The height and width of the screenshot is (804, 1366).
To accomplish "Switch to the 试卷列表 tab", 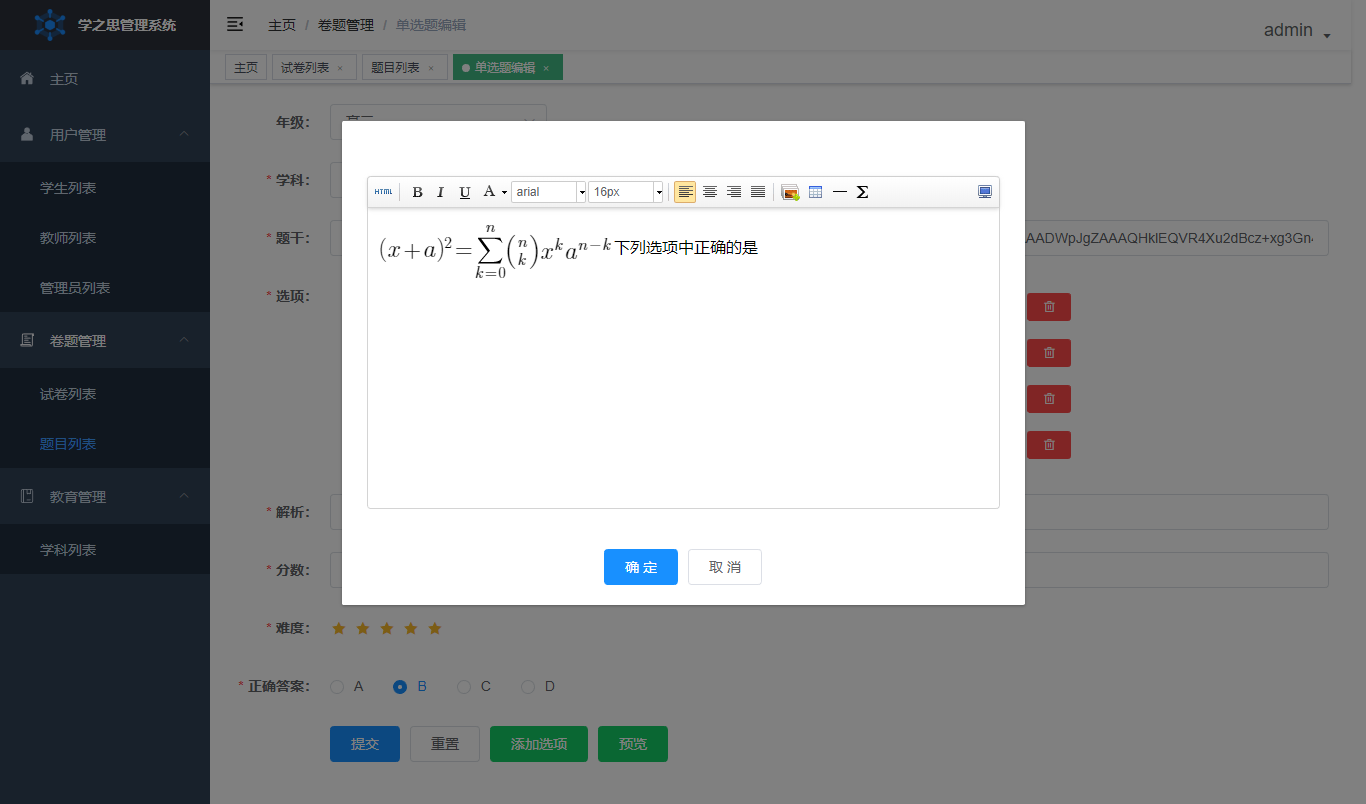I will click(x=305, y=68).
